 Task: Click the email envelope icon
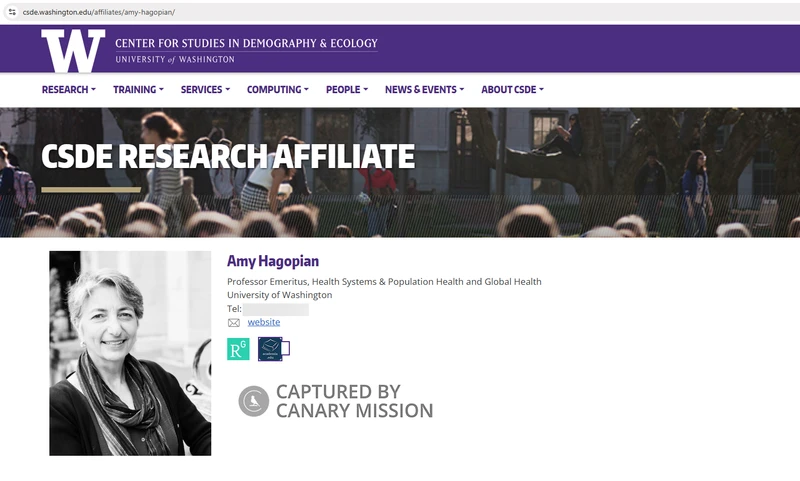point(234,323)
